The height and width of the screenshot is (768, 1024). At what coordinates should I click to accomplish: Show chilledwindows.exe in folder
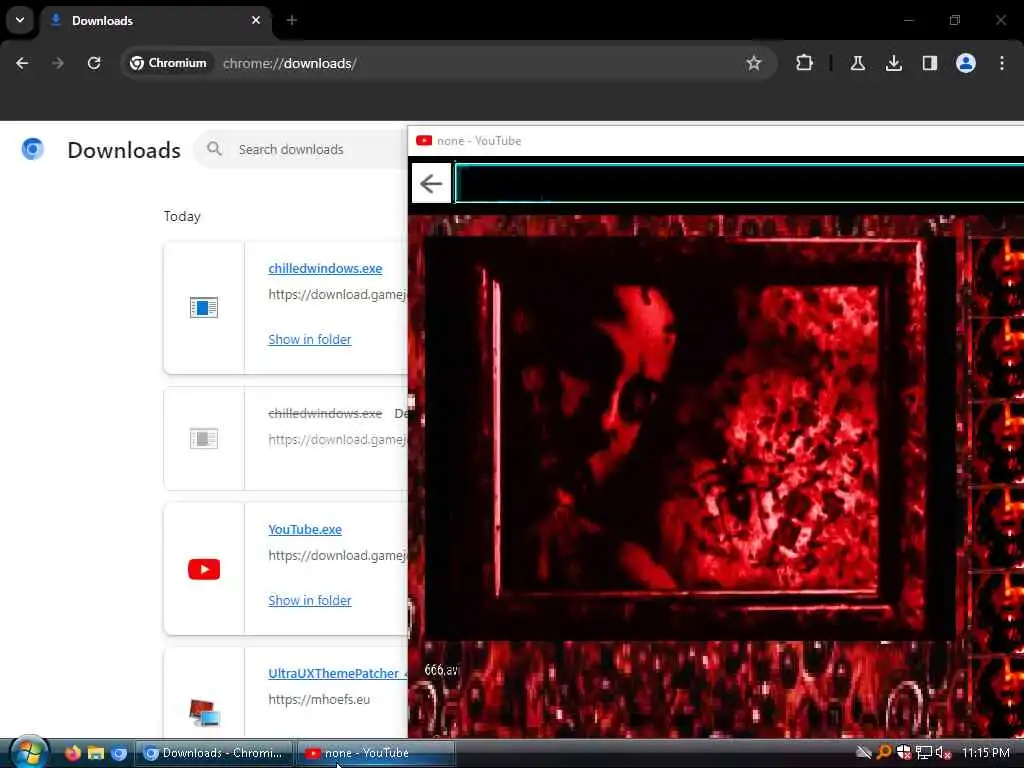(310, 340)
